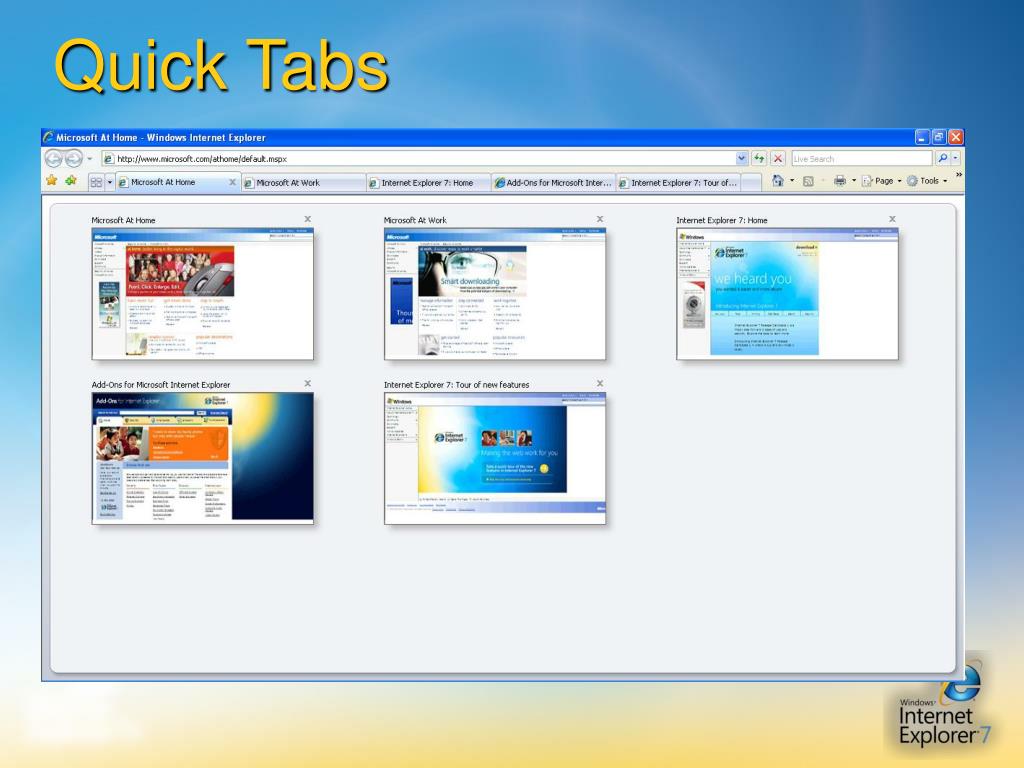The width and height of the screenshot is (1024, 768).
Task: Open the recent pages dropdown beside Forward
Action: [89, 159]
